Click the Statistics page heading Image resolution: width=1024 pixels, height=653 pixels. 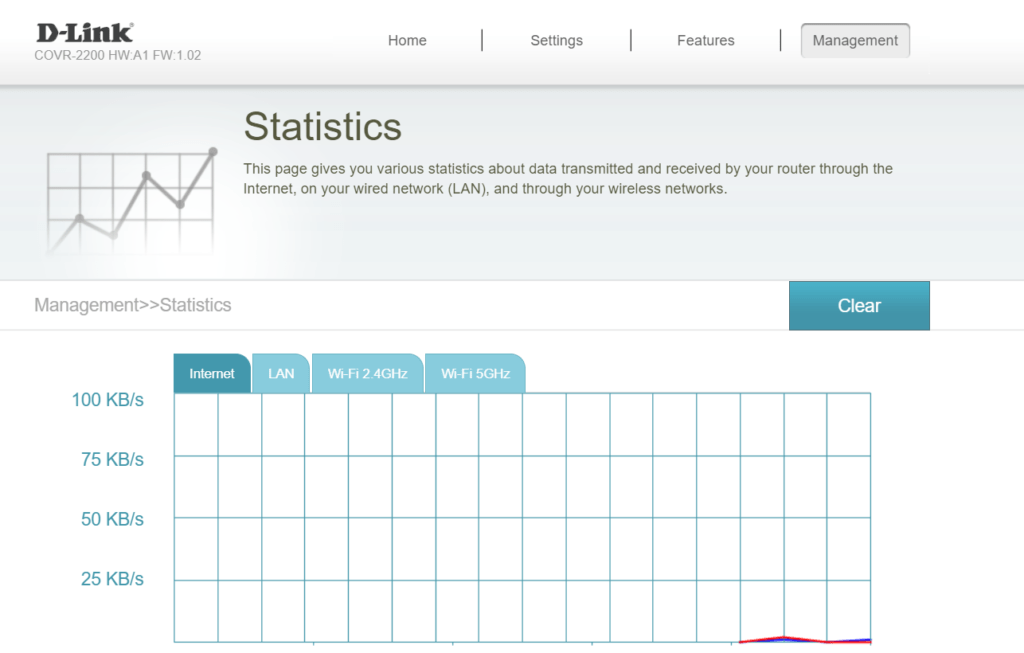click(322, 127)
